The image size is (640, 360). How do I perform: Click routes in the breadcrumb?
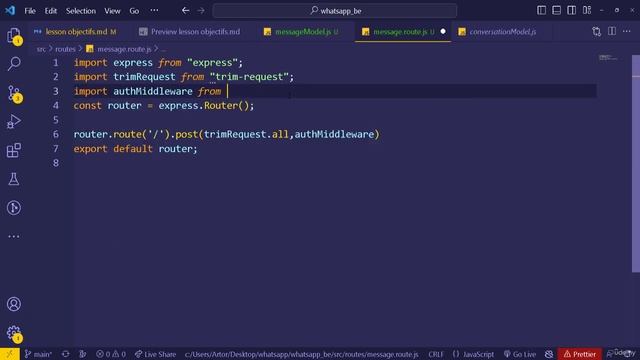click(x=65, y=49)
